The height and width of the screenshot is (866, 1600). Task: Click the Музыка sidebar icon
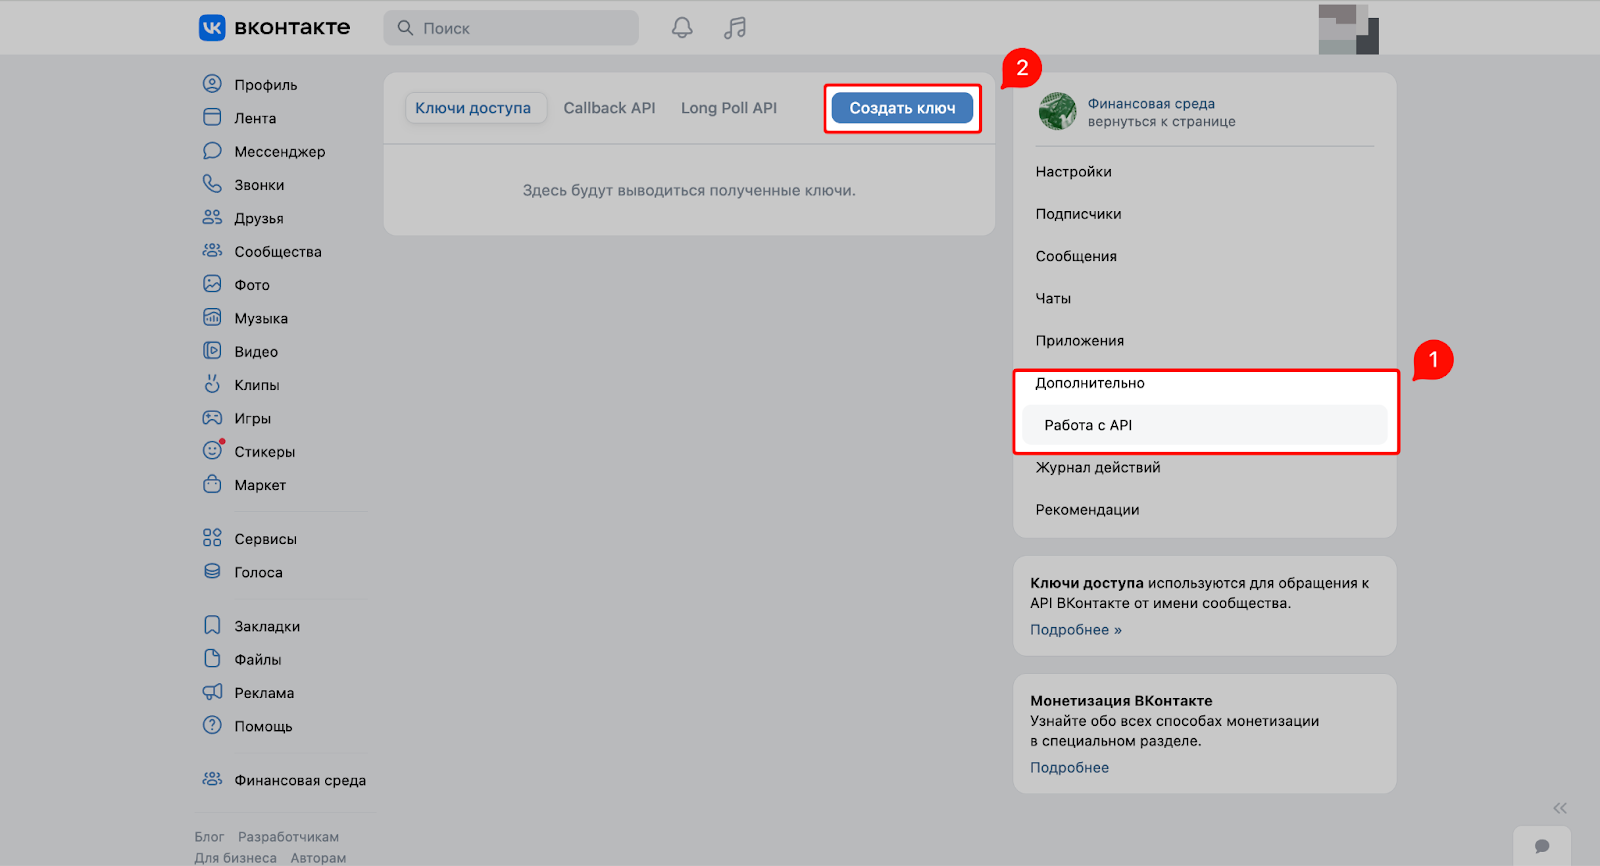point(212,318)
